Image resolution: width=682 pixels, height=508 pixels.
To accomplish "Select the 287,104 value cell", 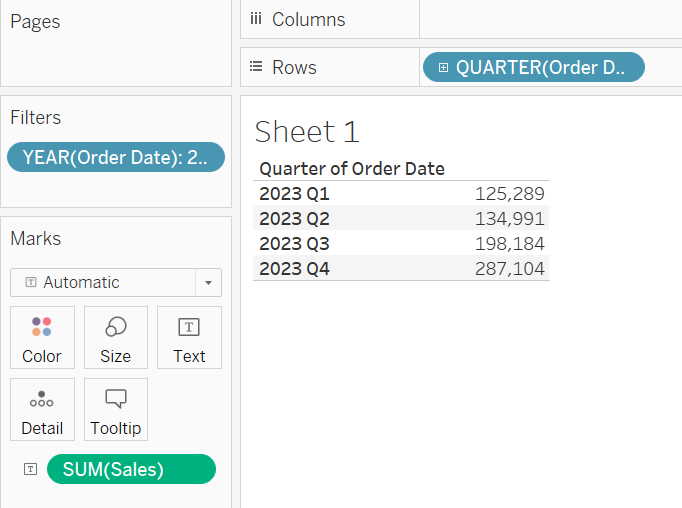I will point(509,269).
